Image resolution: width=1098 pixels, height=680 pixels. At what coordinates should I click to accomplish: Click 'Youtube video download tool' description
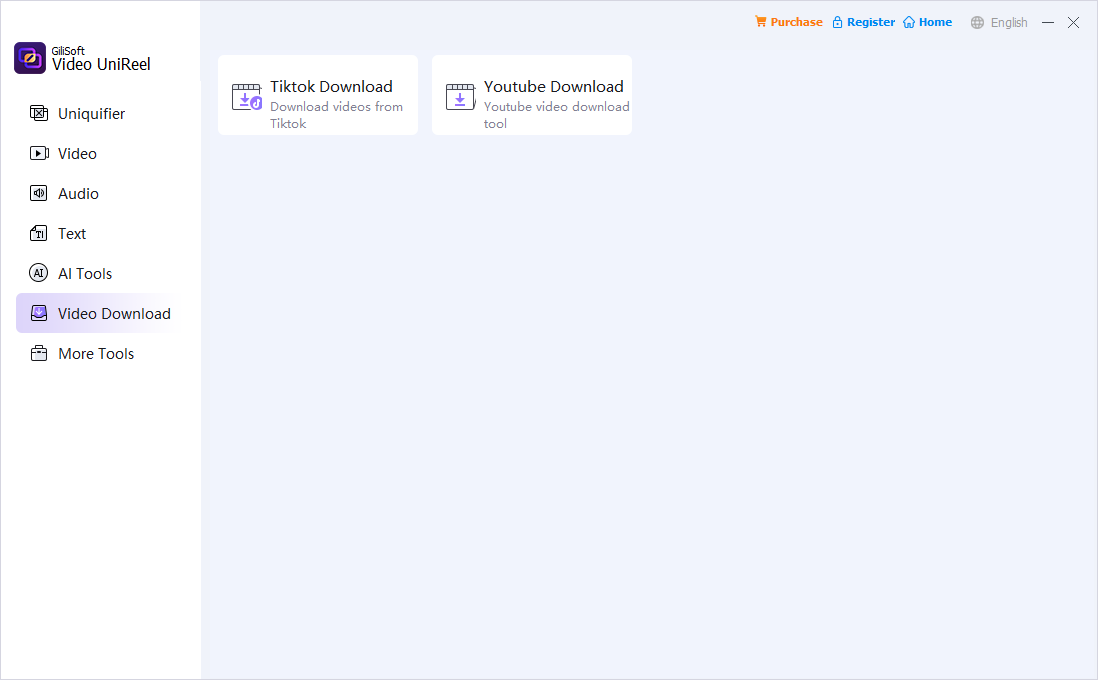click(x=556, y=115)
